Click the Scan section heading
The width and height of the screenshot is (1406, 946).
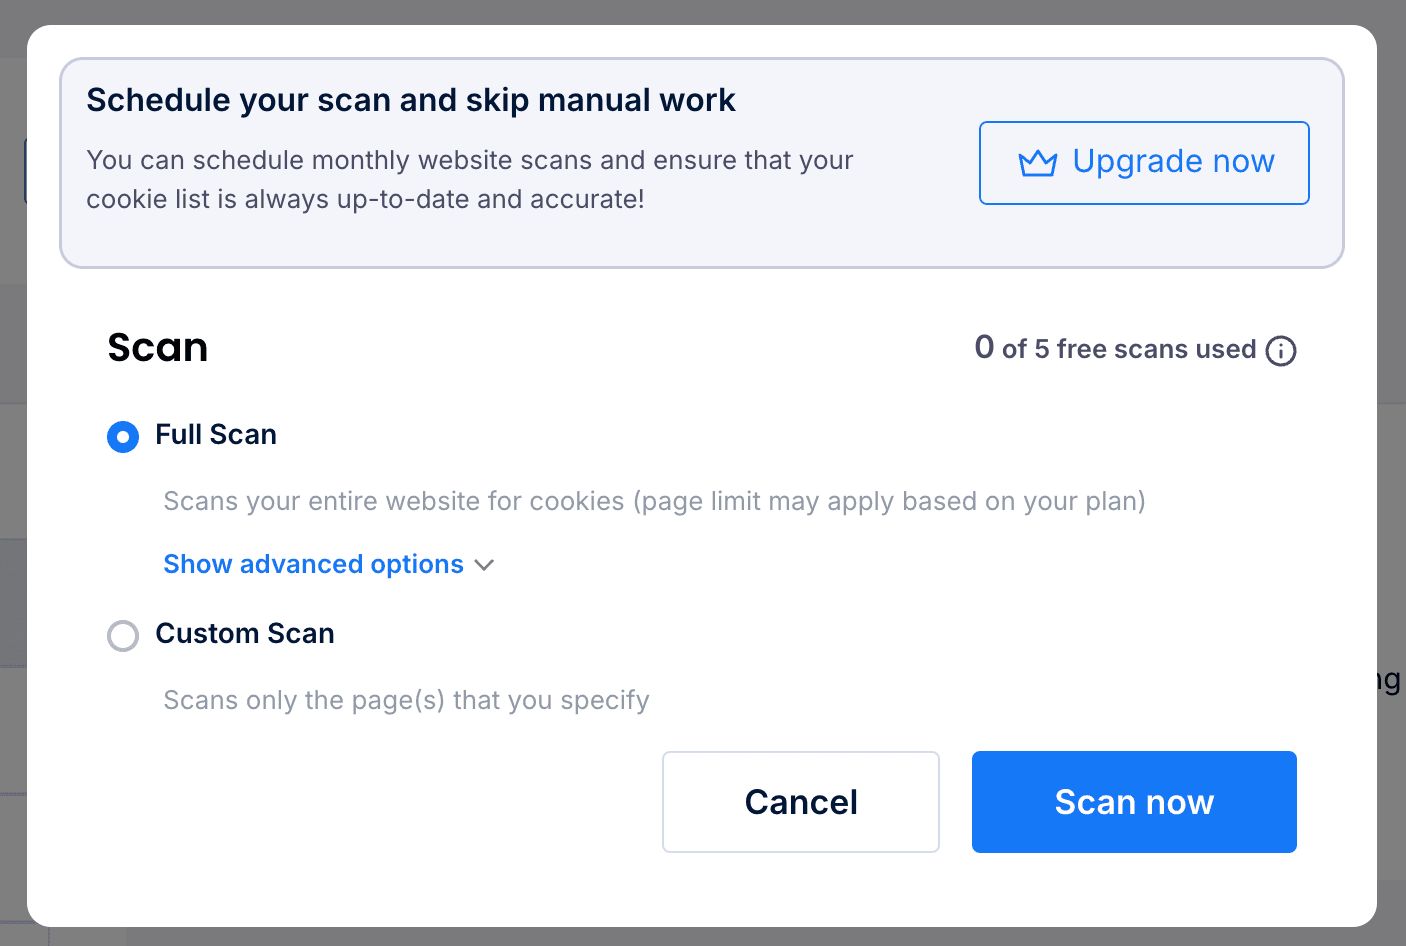(158, 348)
